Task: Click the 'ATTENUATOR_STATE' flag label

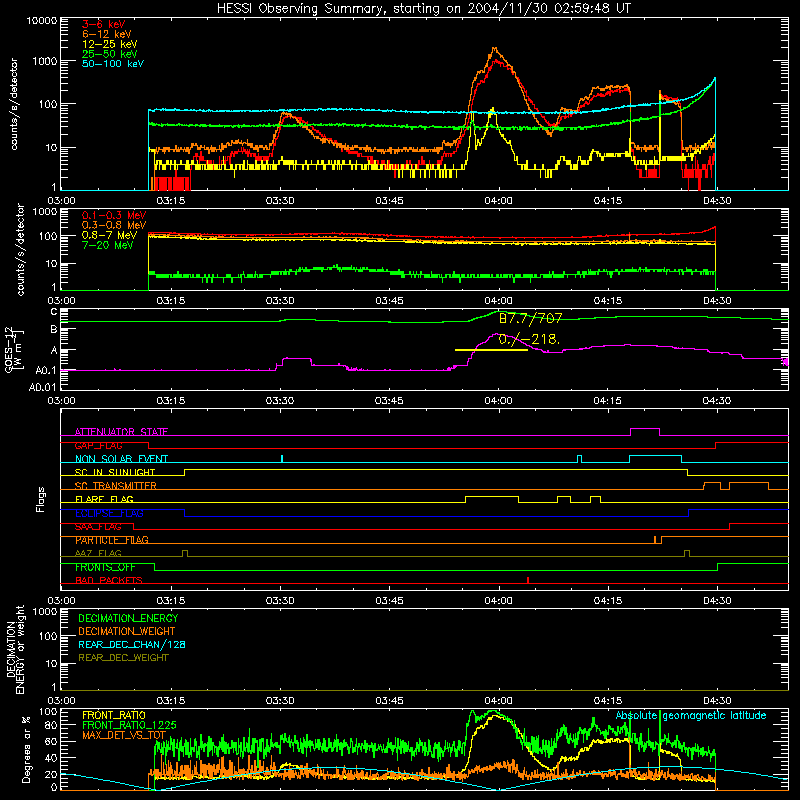Action: tap(121, 432)
